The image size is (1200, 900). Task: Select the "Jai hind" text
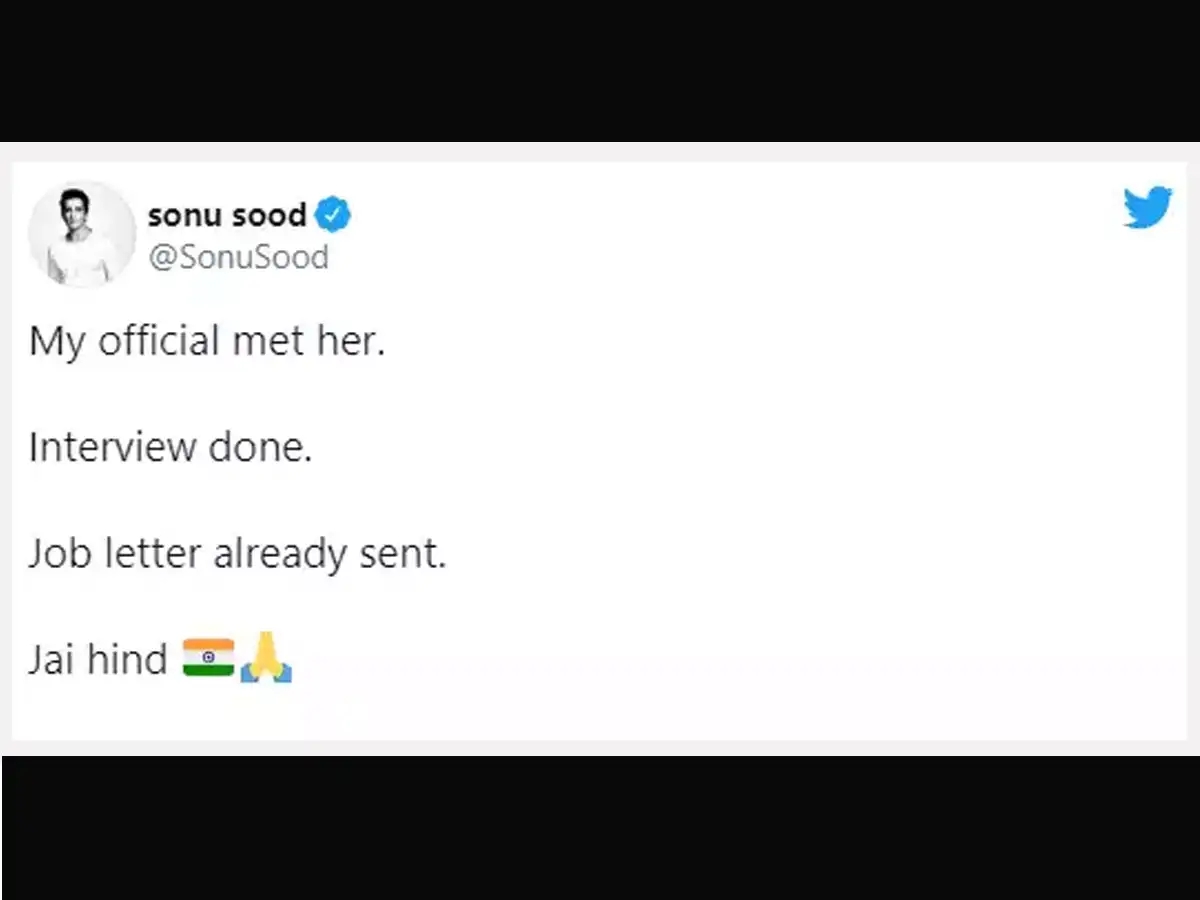(98, 660)
